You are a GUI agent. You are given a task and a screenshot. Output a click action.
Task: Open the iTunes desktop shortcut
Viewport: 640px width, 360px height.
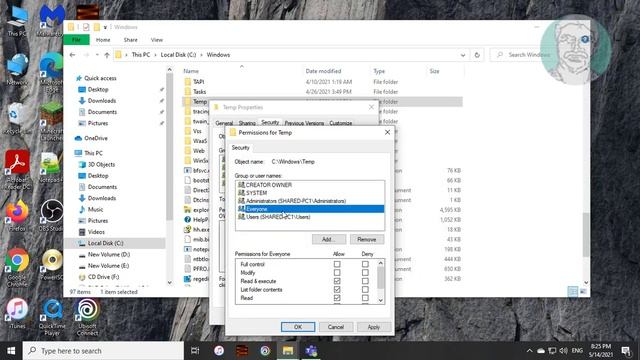point(17,313)
